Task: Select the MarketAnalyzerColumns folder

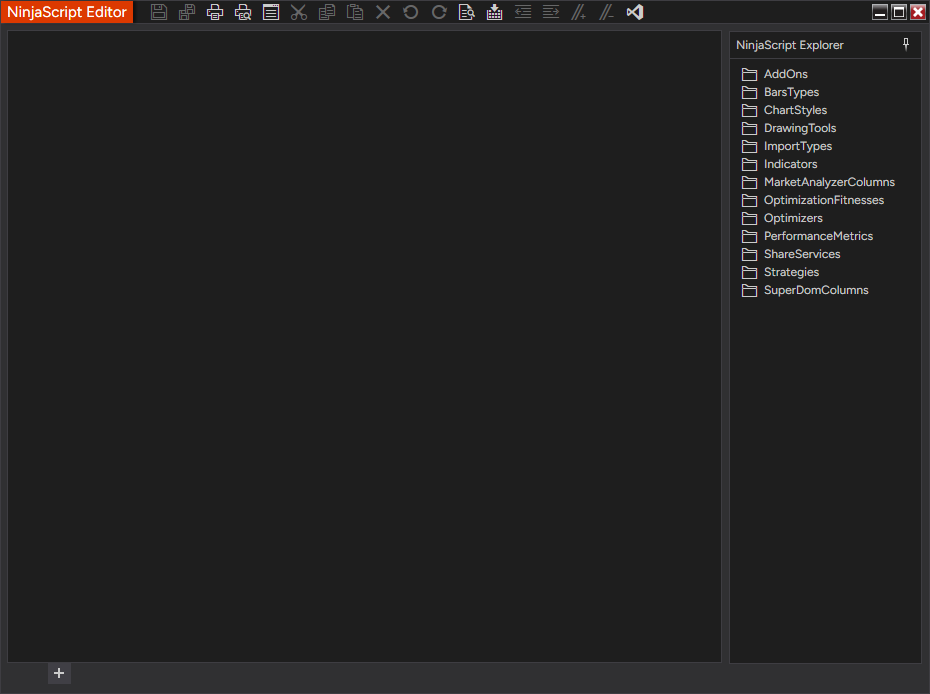Action: pyautogui.click(x=818, y=182)
